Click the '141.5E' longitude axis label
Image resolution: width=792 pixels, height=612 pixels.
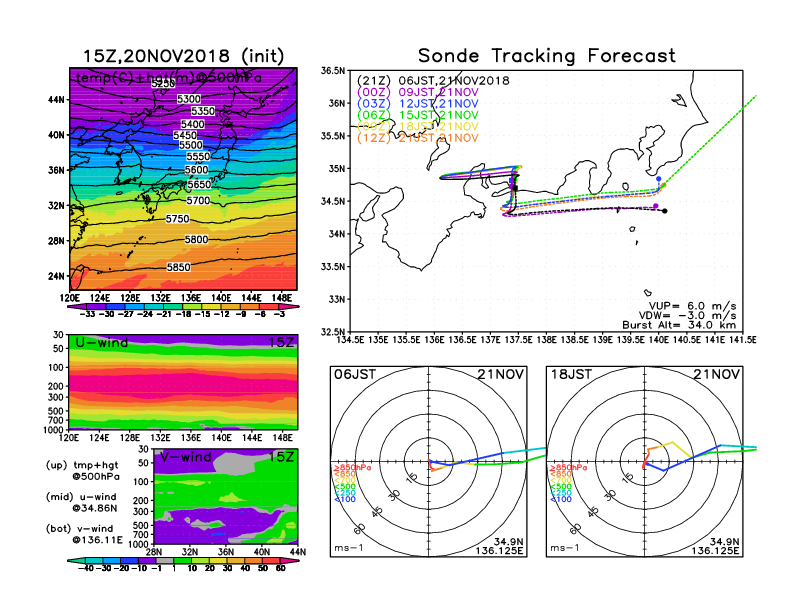click(x=742, y=340)
